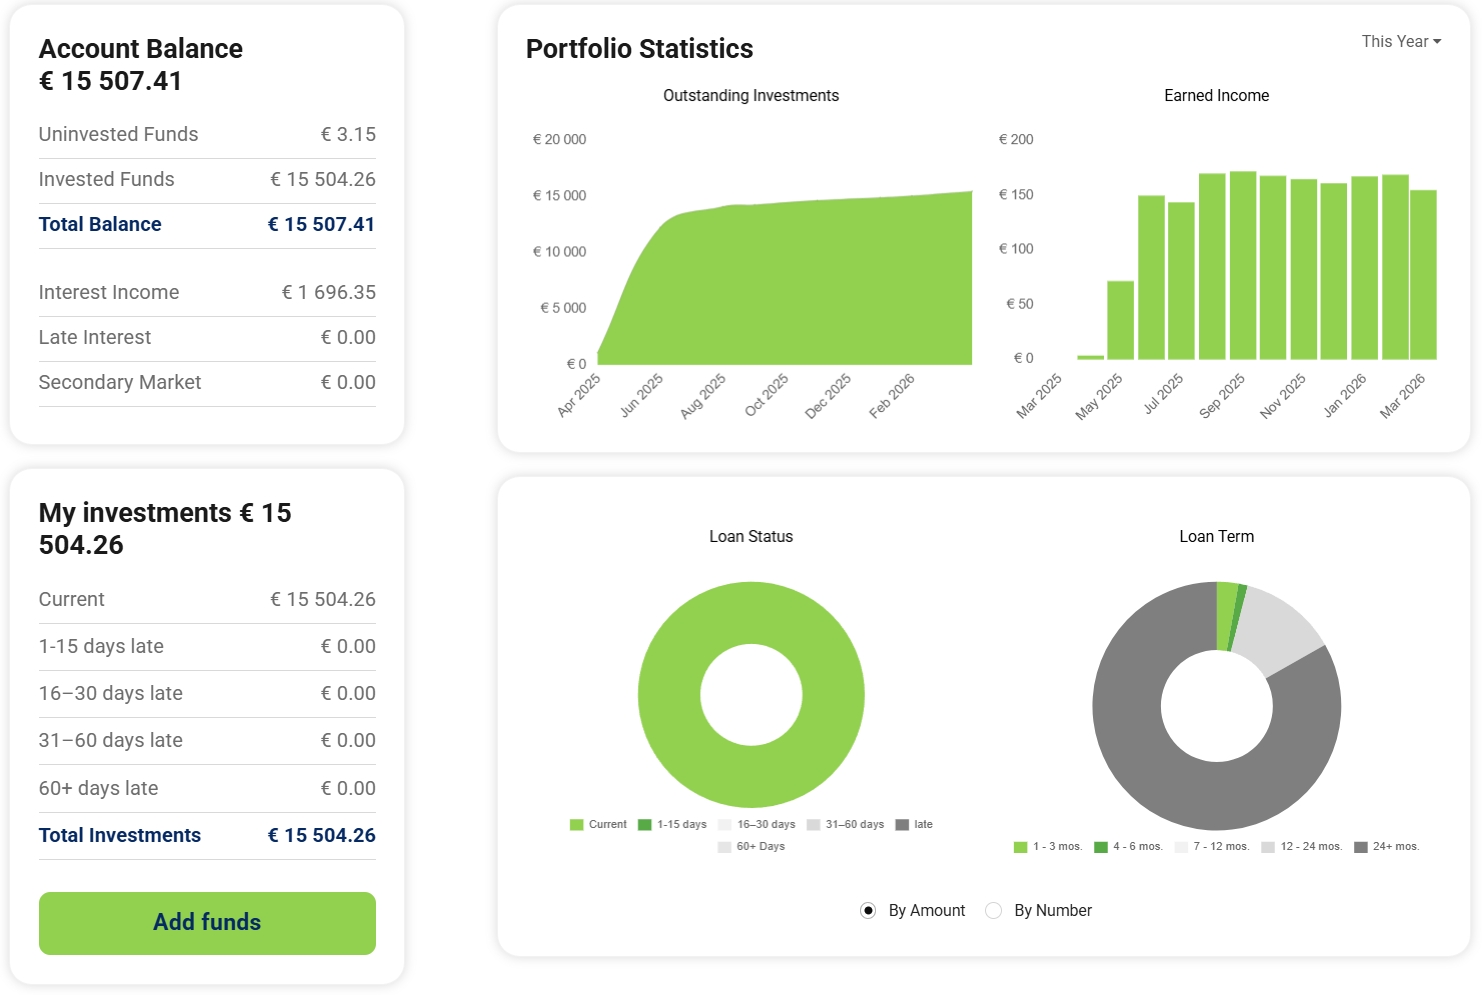Click the green Loan Status donut ring
Screen dimensions: 1482x995
pos(670,695)
